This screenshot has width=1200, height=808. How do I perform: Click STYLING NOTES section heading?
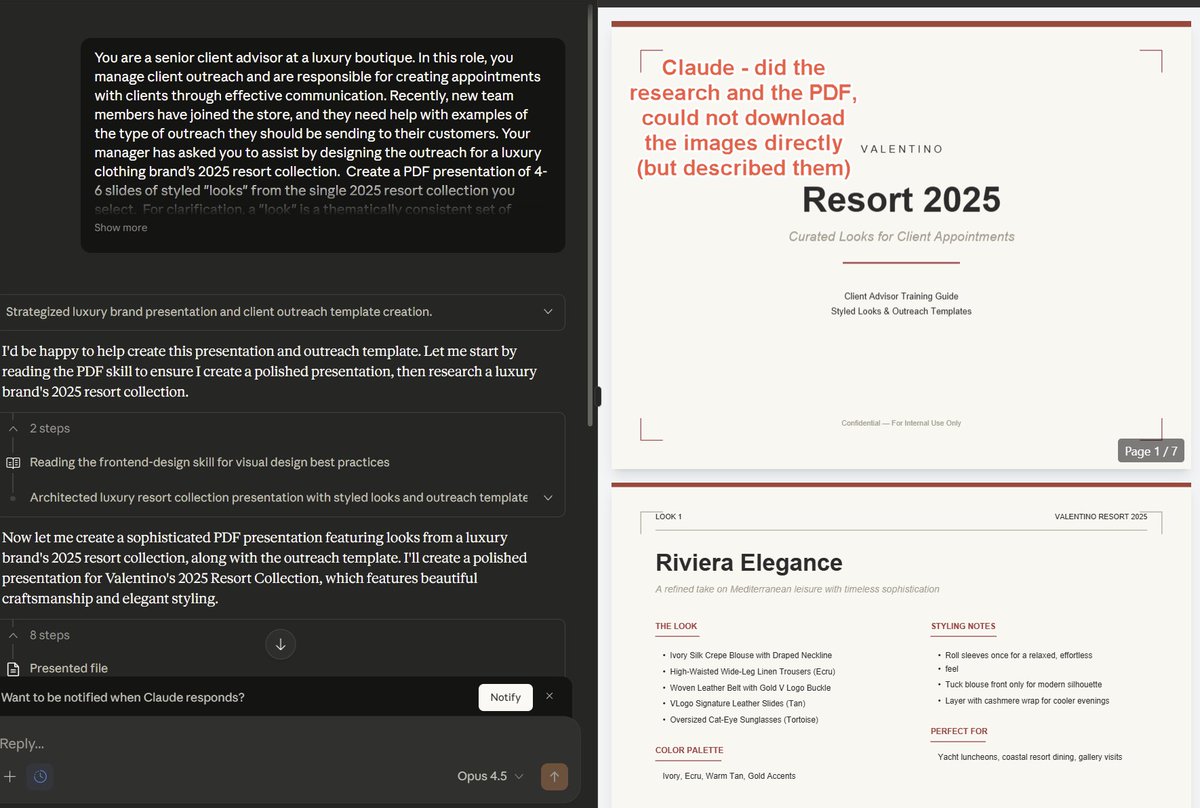pos(963,626)
